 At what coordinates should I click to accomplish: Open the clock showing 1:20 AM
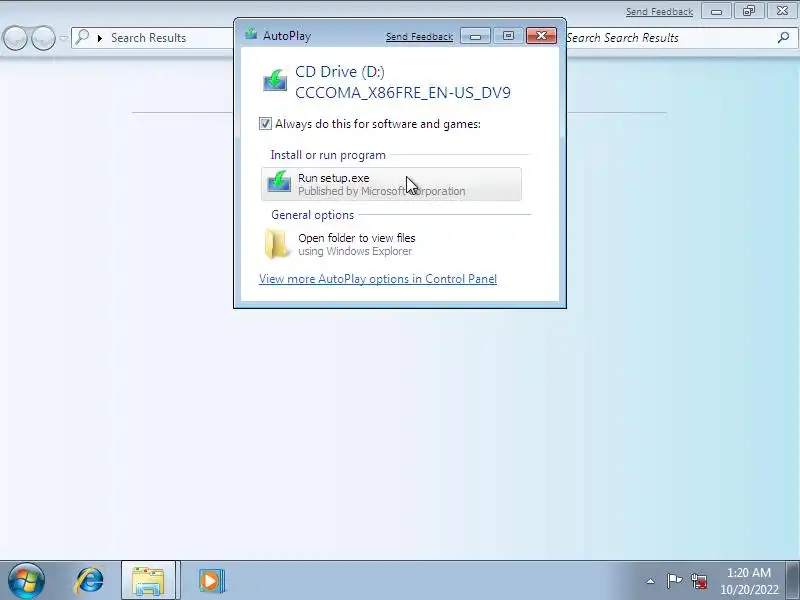[x=749, y=581]
